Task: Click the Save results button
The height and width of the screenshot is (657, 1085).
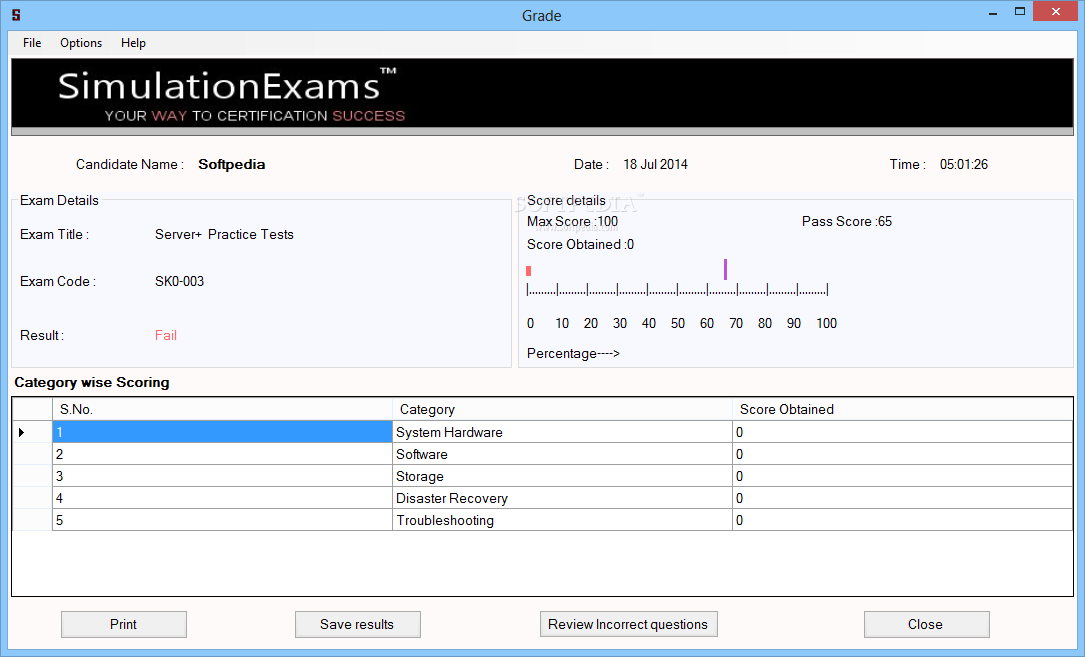Action: pos(357,624)
